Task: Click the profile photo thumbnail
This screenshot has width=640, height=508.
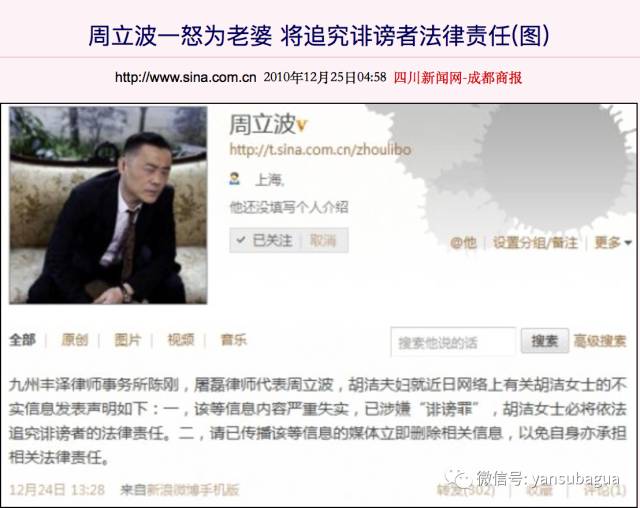Action: [108, 205]
